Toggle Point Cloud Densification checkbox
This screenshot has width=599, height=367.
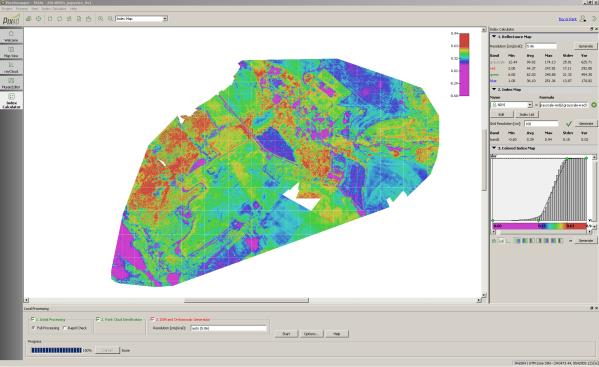(98, 319)
